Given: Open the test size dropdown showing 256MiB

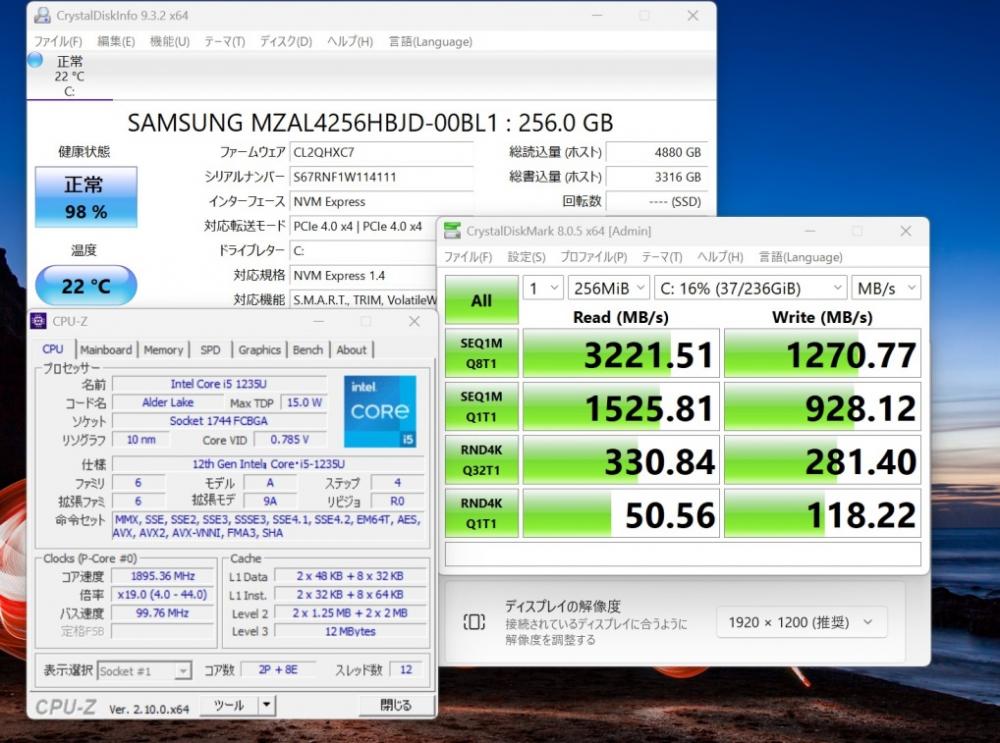Looking at the screenshot, I should (609, 288).
